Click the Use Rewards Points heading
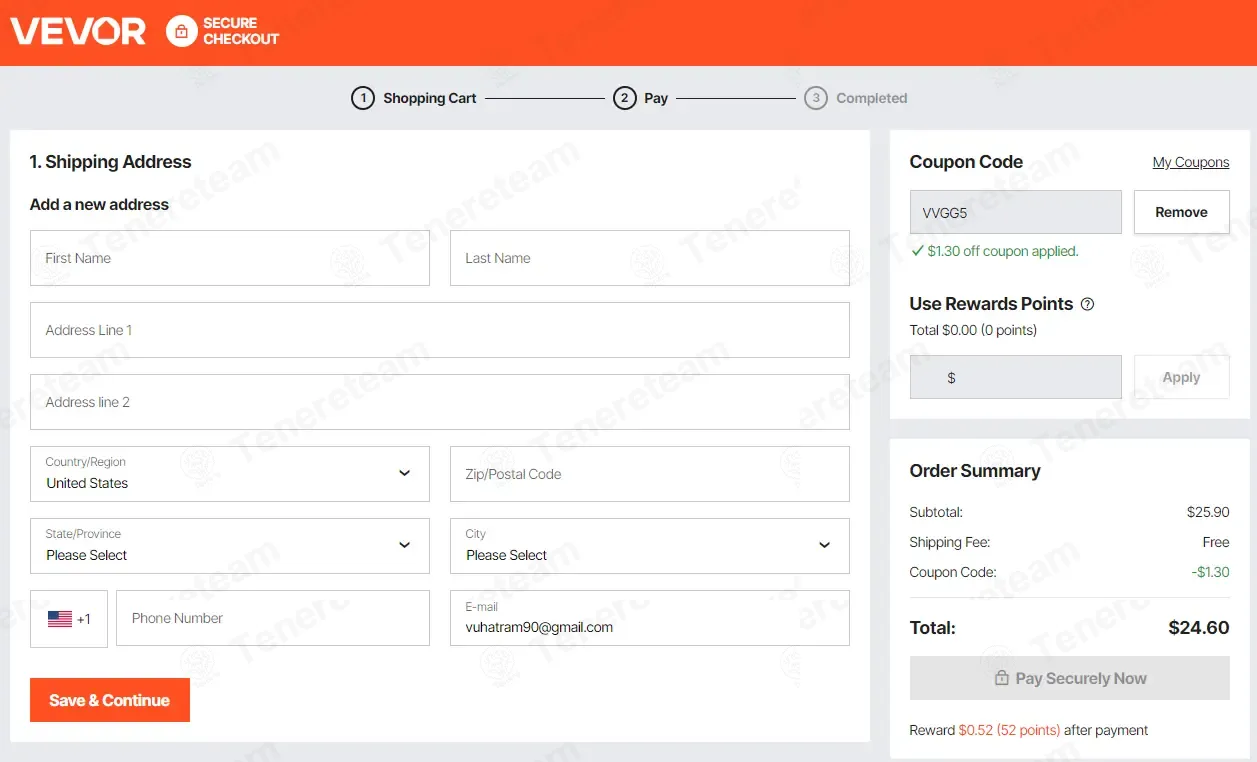This screenshot has height=762, width=1257. (991, 304)
